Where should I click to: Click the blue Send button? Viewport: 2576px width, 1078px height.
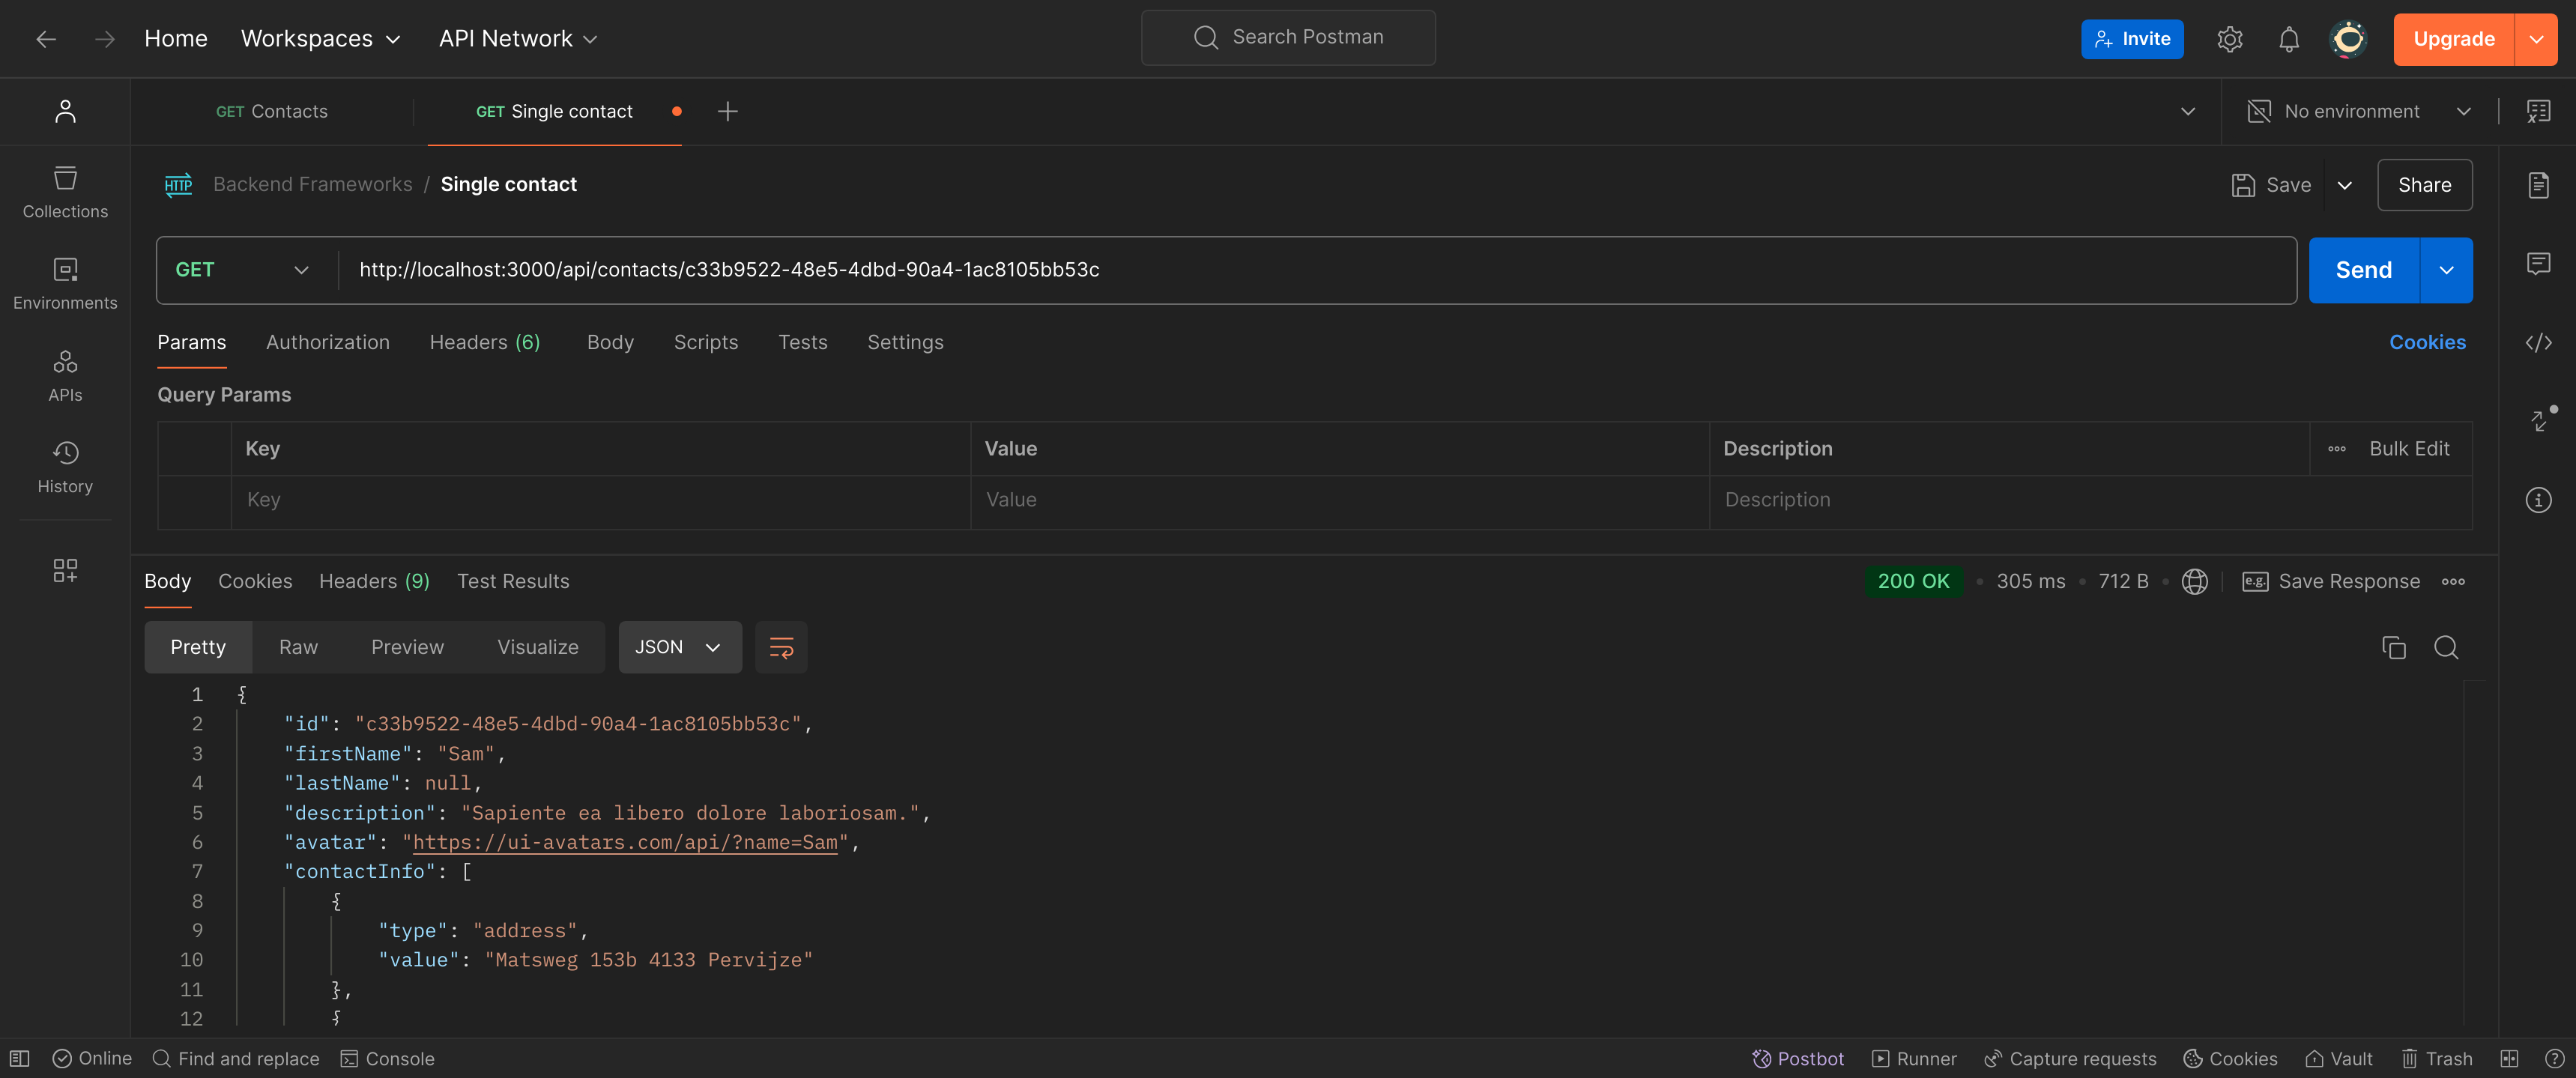2363,270
